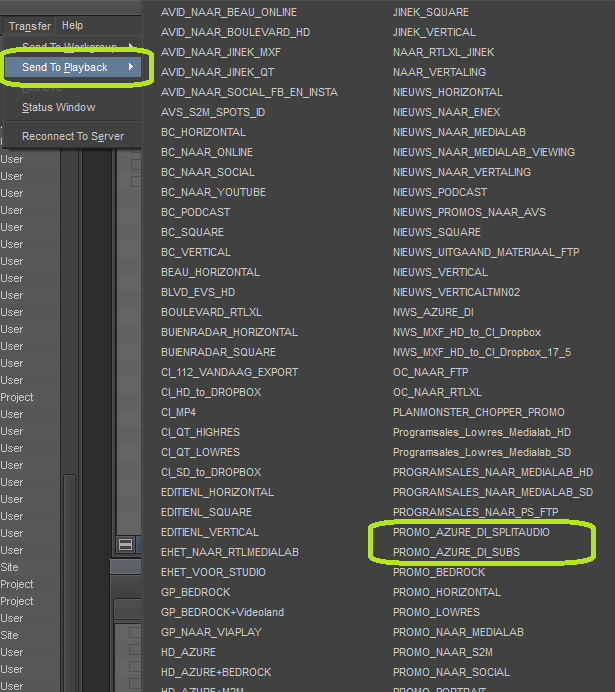Select AVID_NAAR_BEAU_ONLINE profile
The height and width of the screenshot is (692, 615).
click(229, 12)
